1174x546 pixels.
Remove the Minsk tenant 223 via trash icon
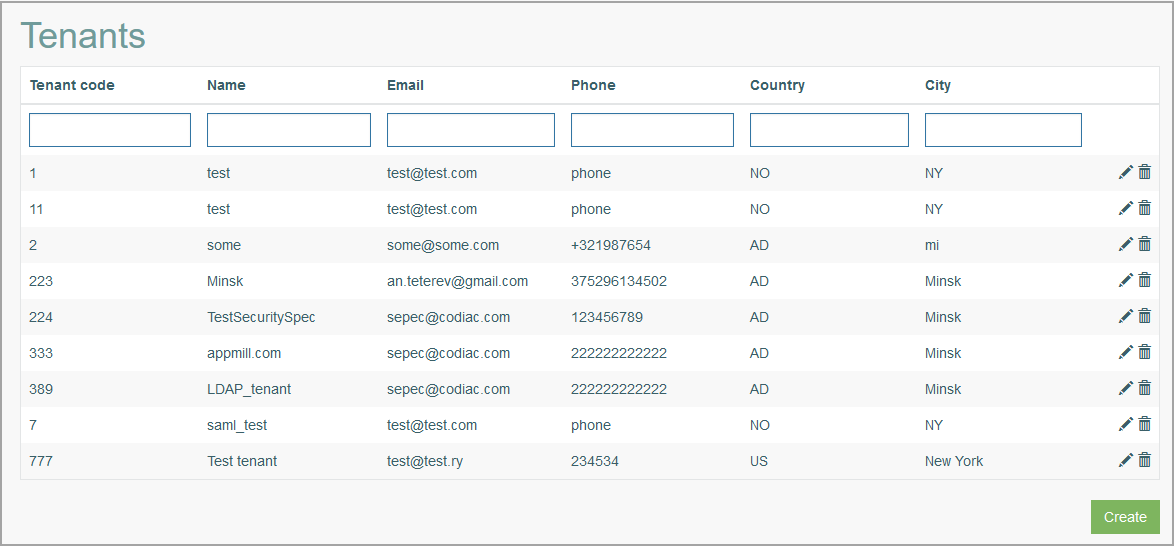pyautogui.click(x=1145, y=280)
